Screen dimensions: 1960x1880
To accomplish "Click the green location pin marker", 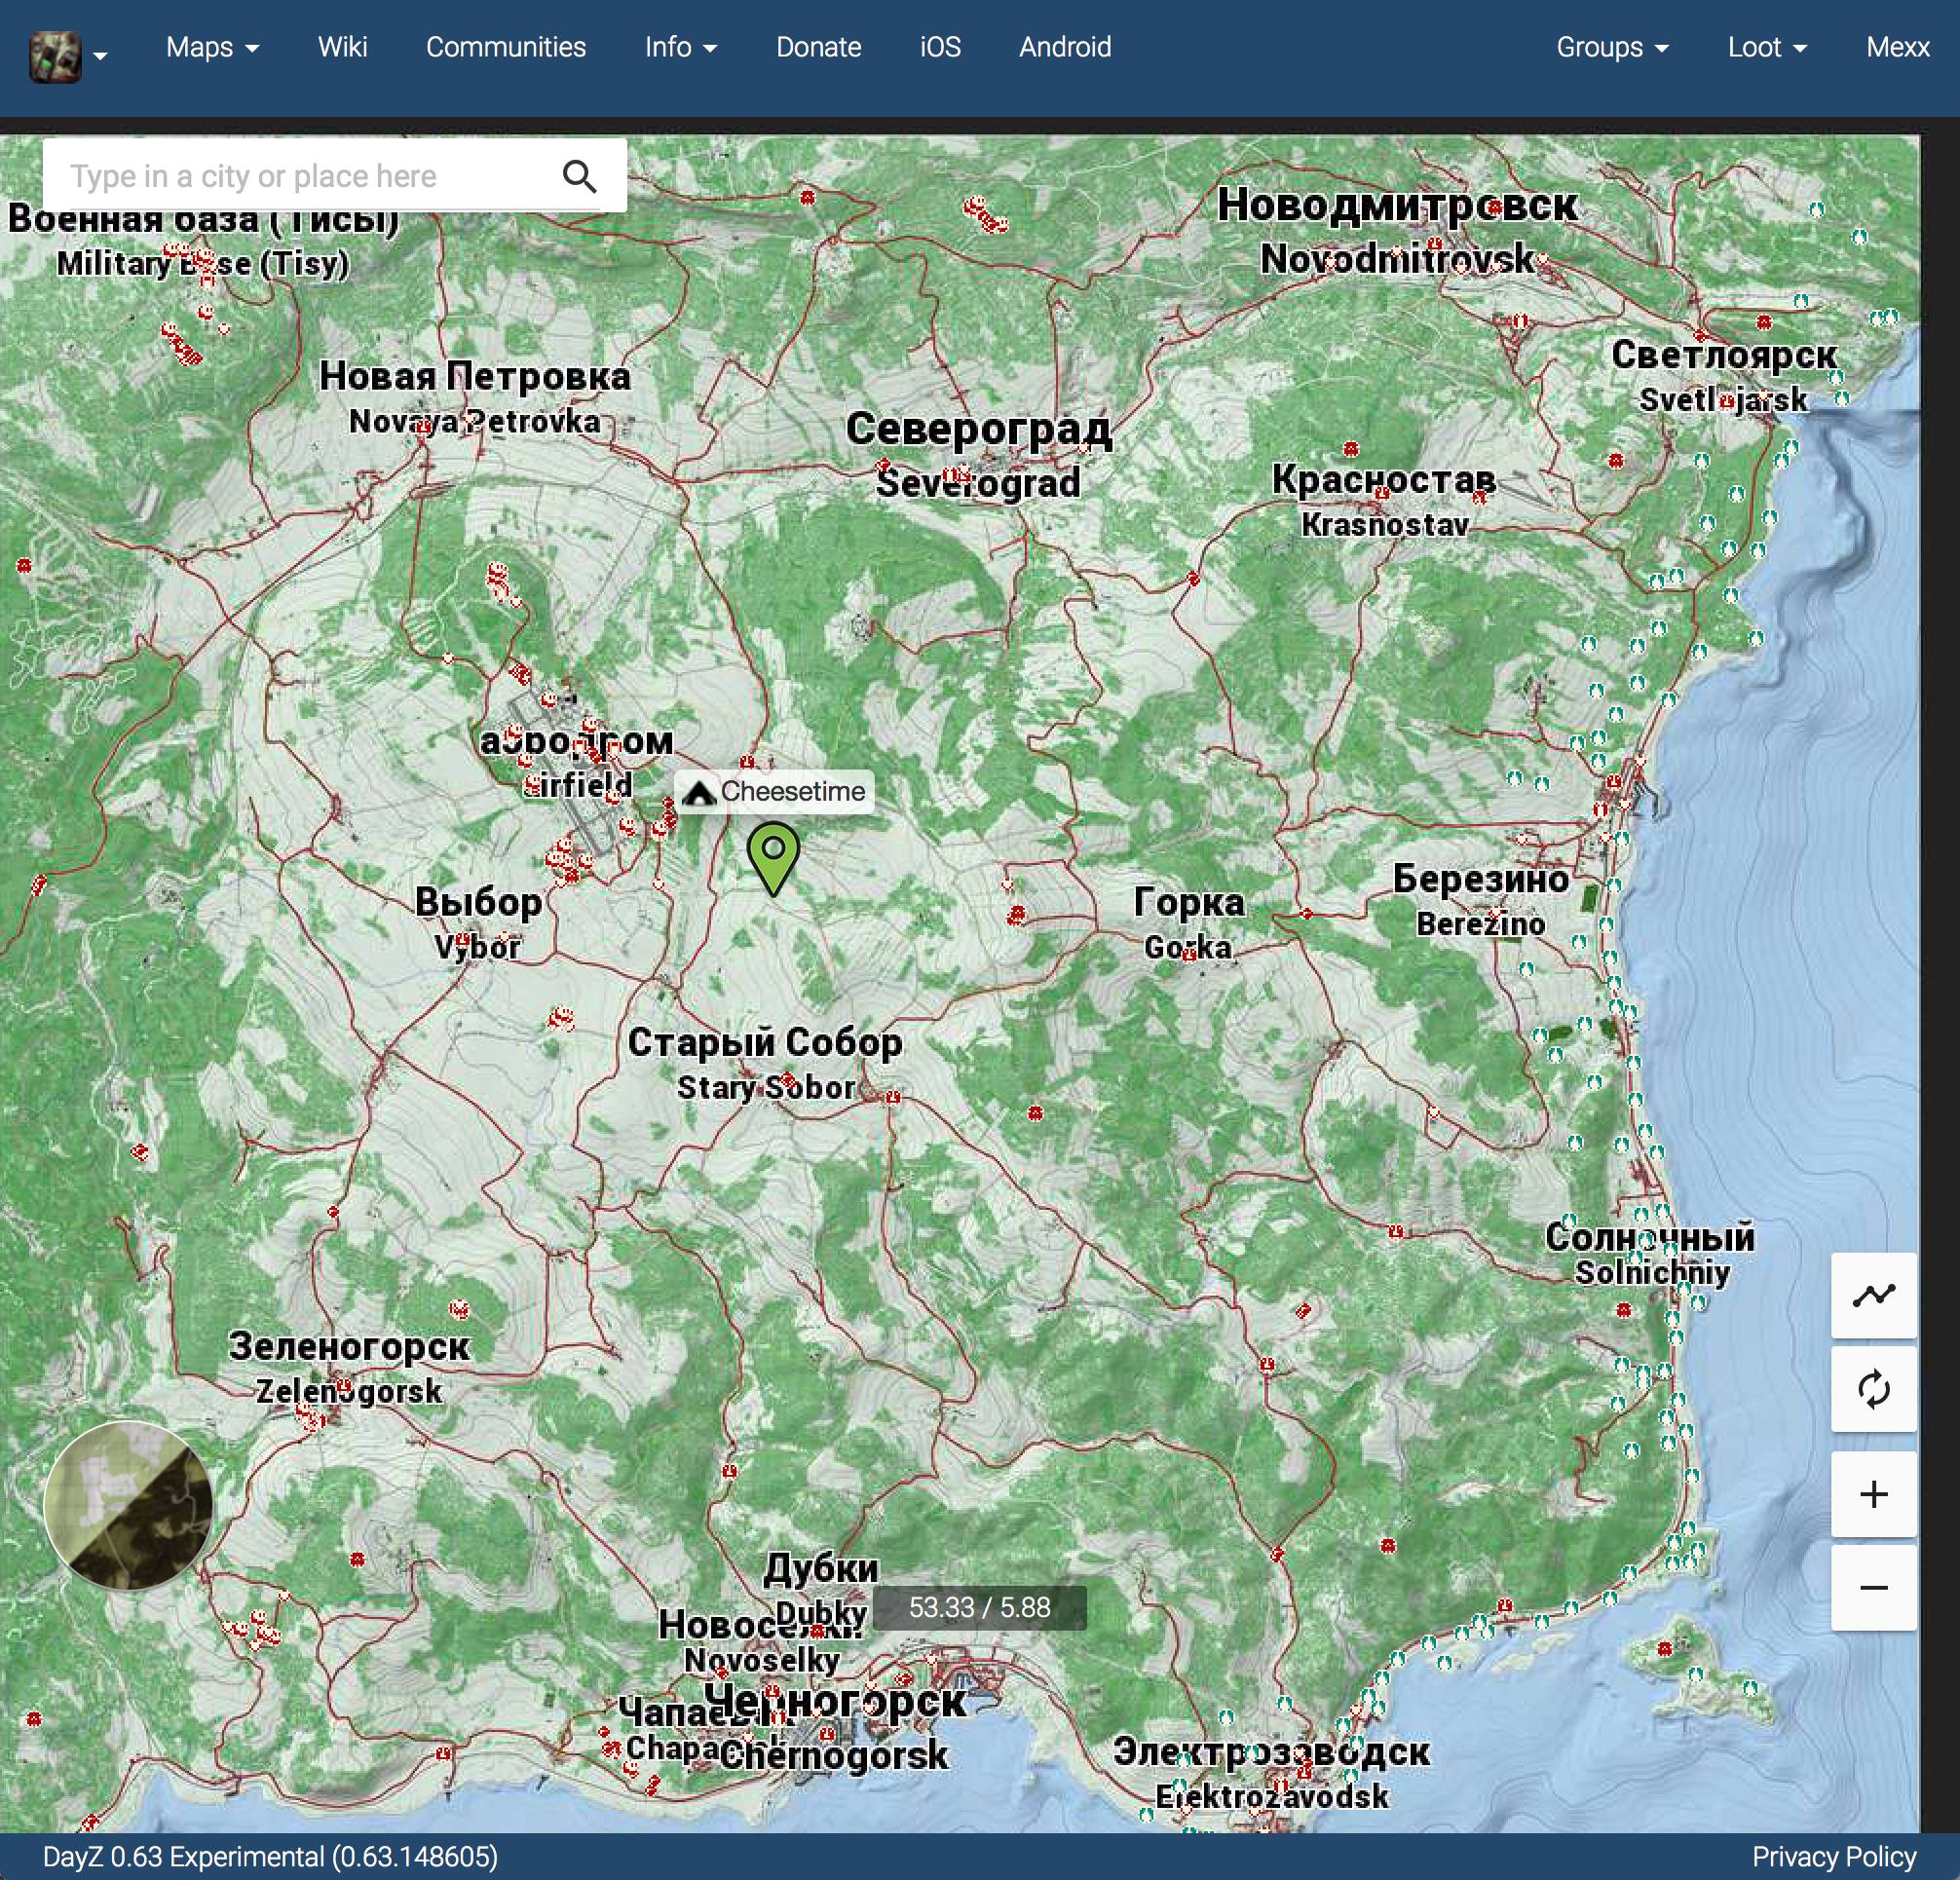I will [773, 858].
